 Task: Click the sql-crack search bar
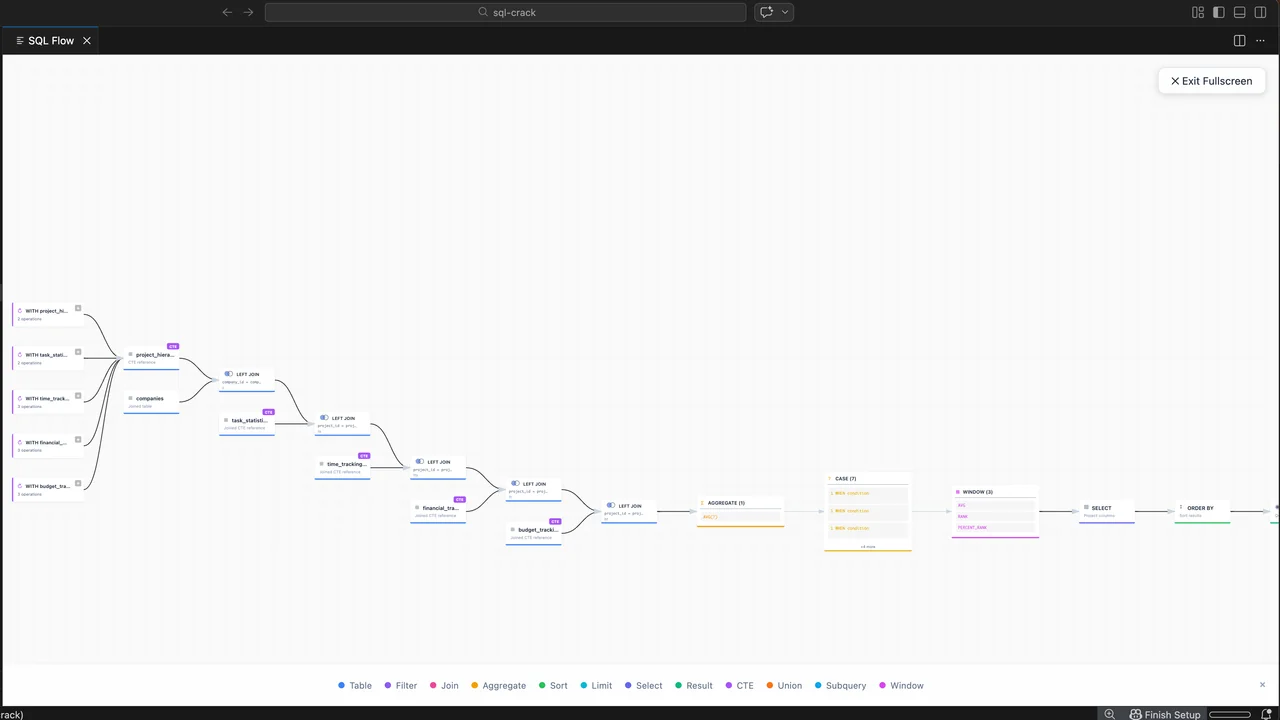[506, 12]
